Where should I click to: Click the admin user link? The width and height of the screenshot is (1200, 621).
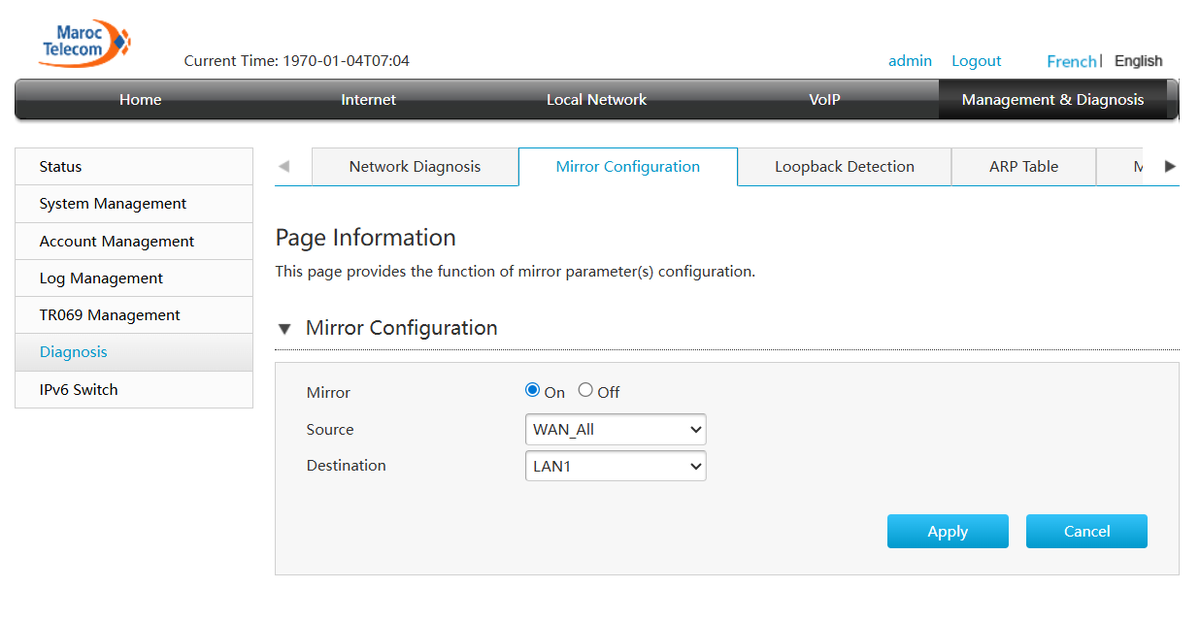[910, 61]
